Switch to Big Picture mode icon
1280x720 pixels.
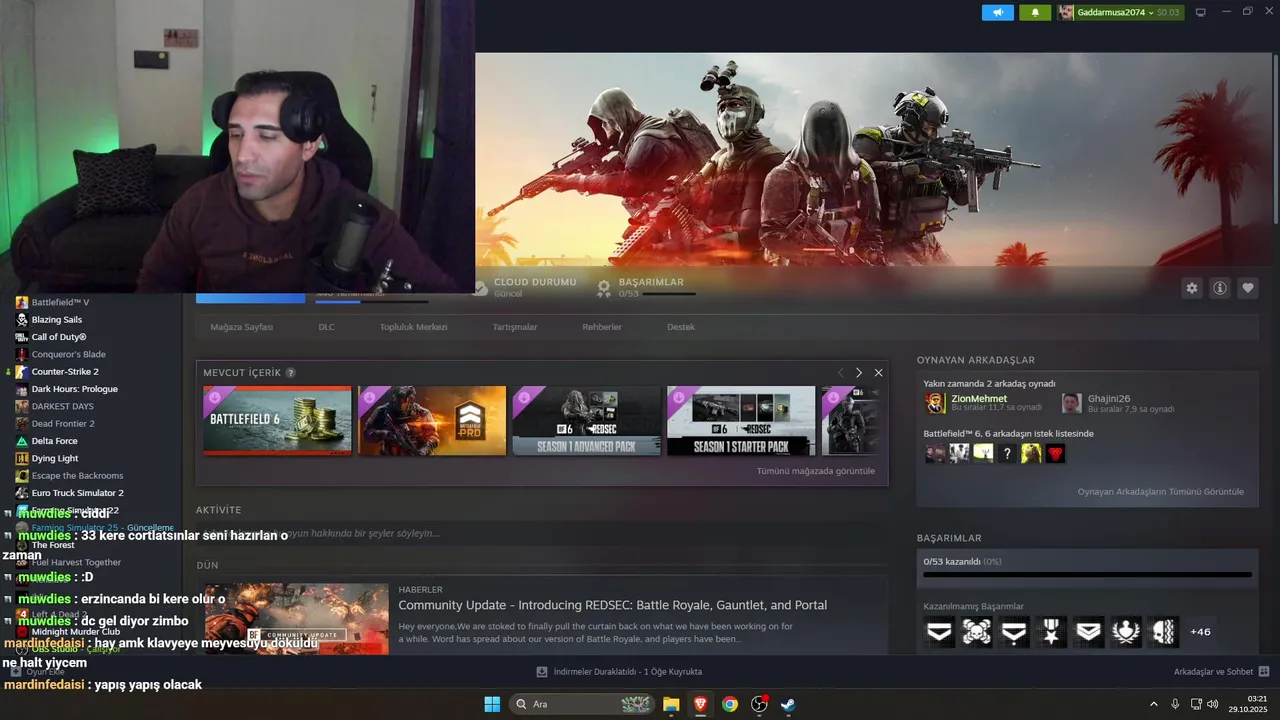tap(1201, 12)
